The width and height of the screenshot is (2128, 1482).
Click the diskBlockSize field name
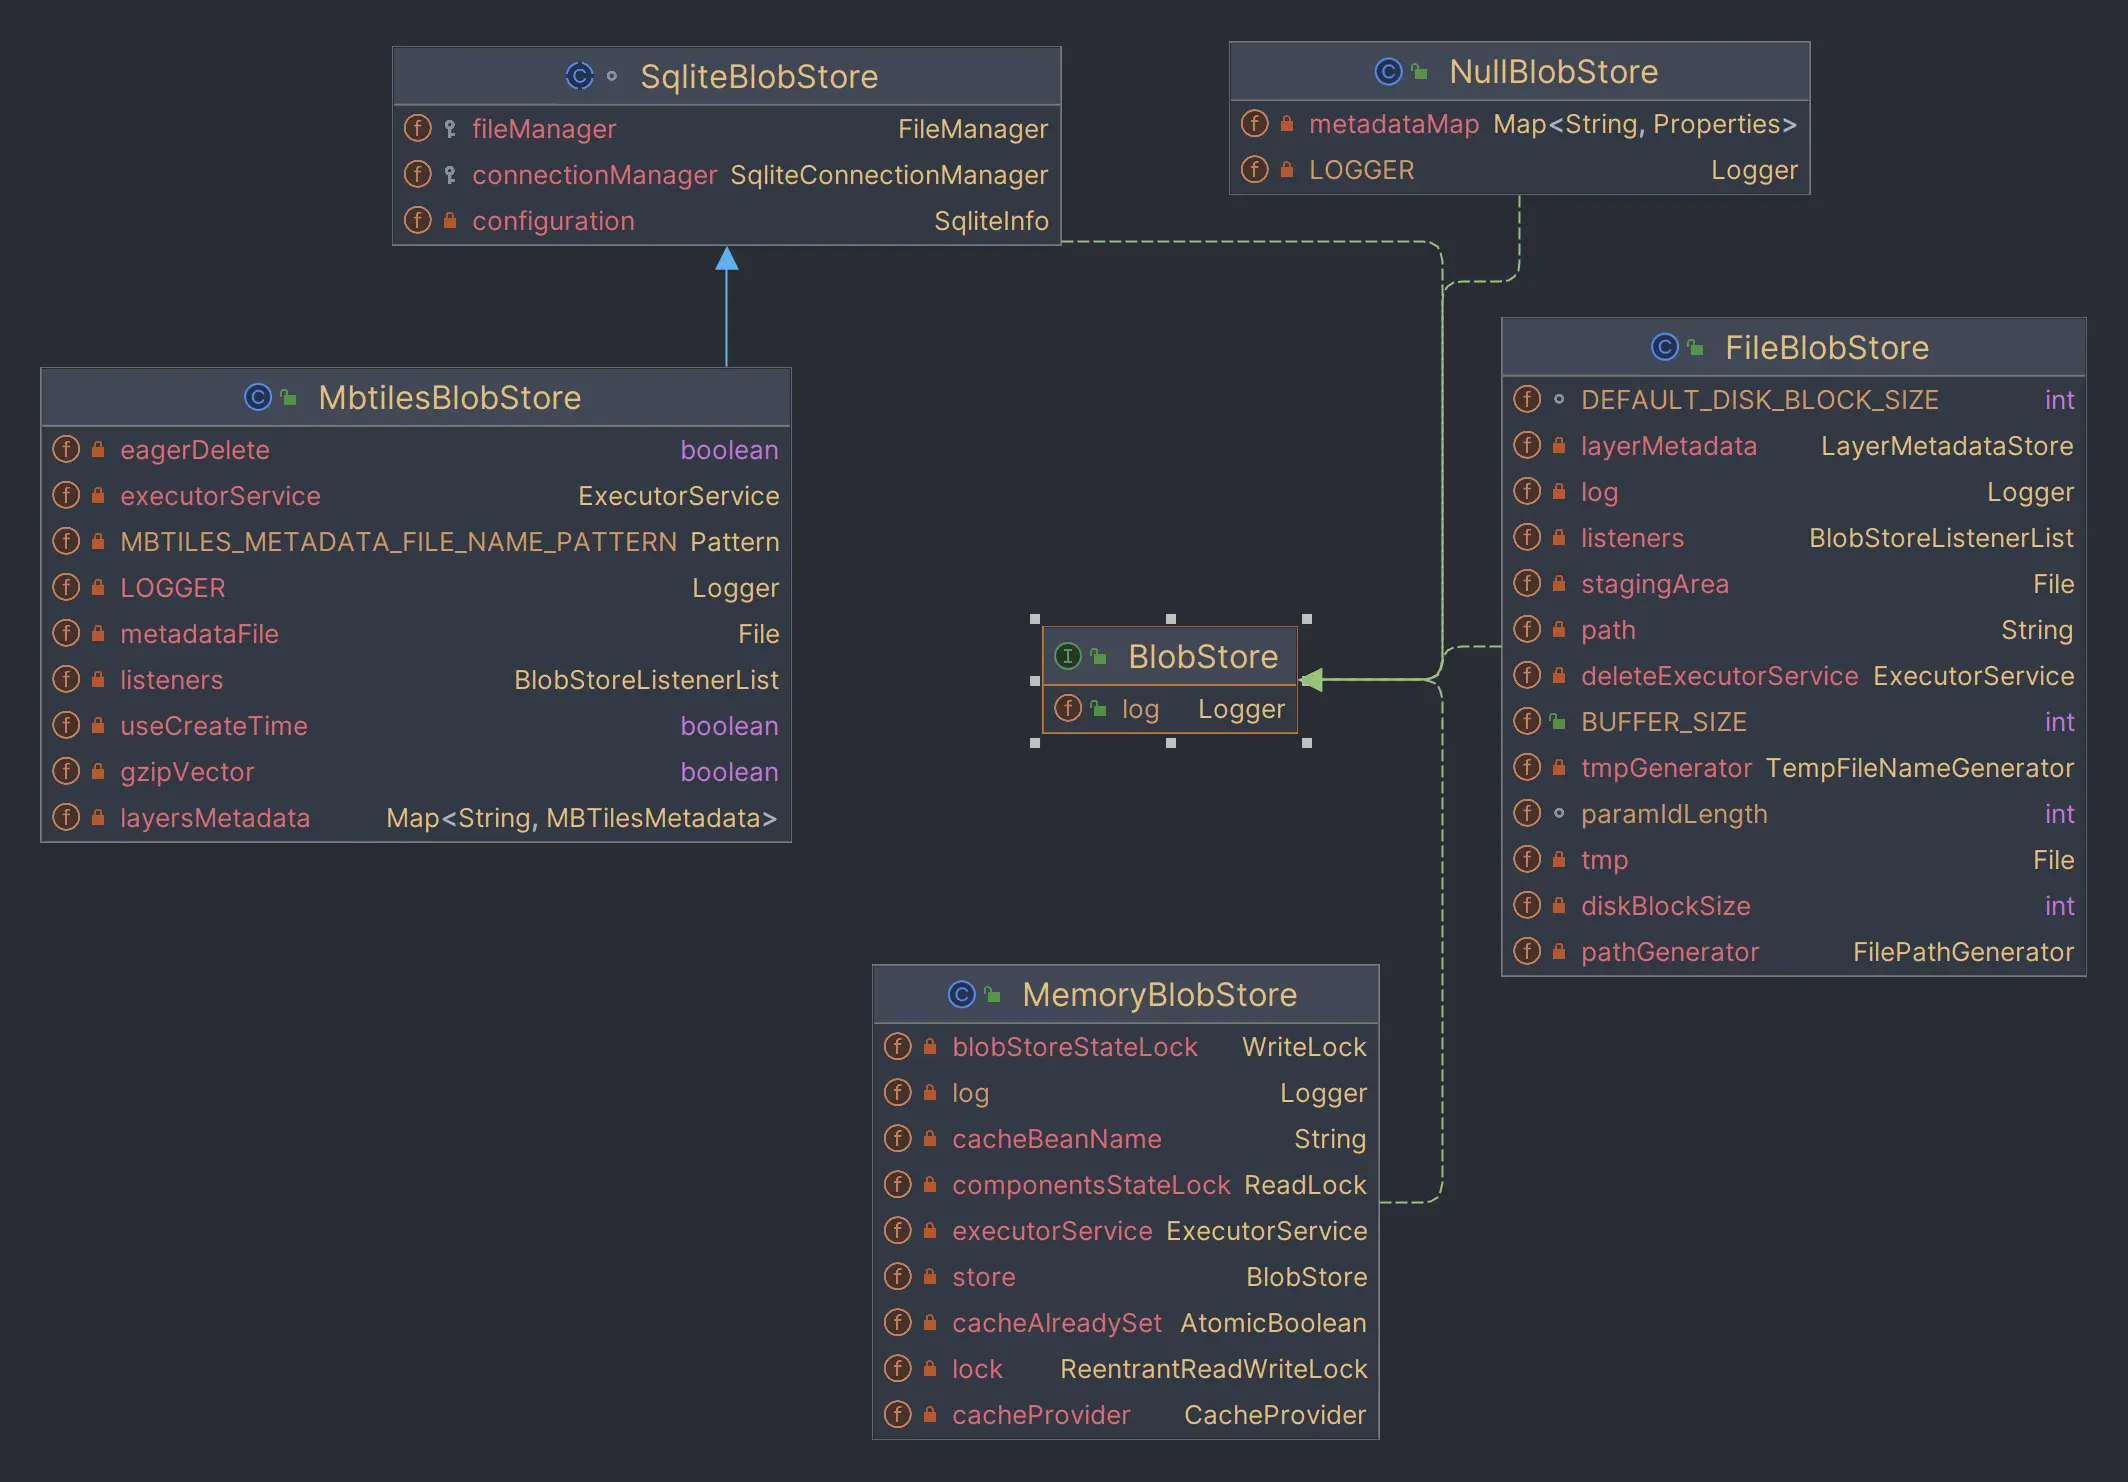[1665, 905]
